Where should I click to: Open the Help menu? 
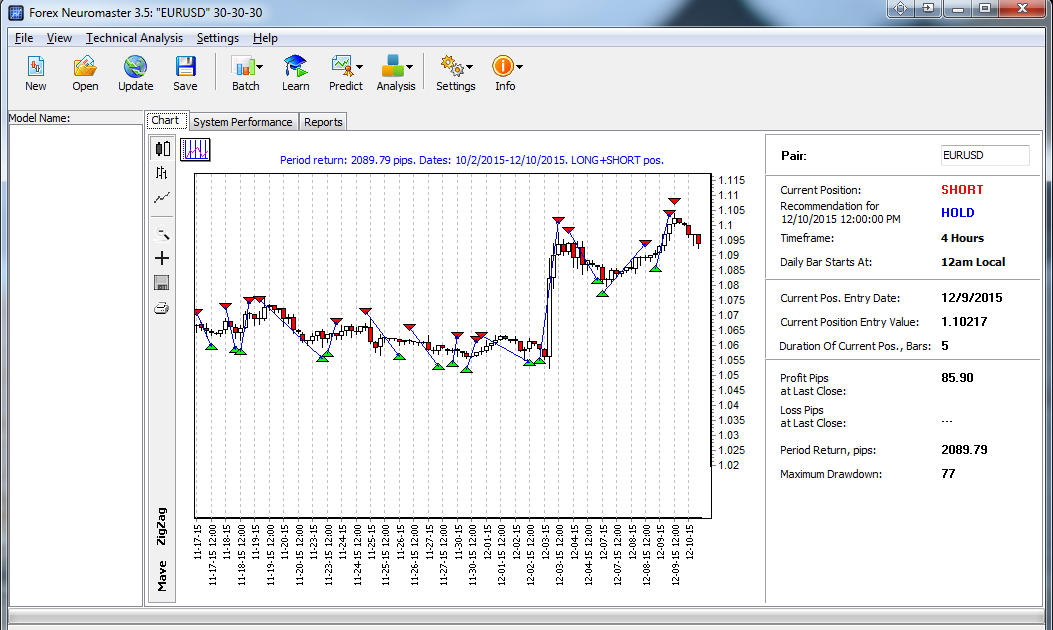tap(265, 38)
